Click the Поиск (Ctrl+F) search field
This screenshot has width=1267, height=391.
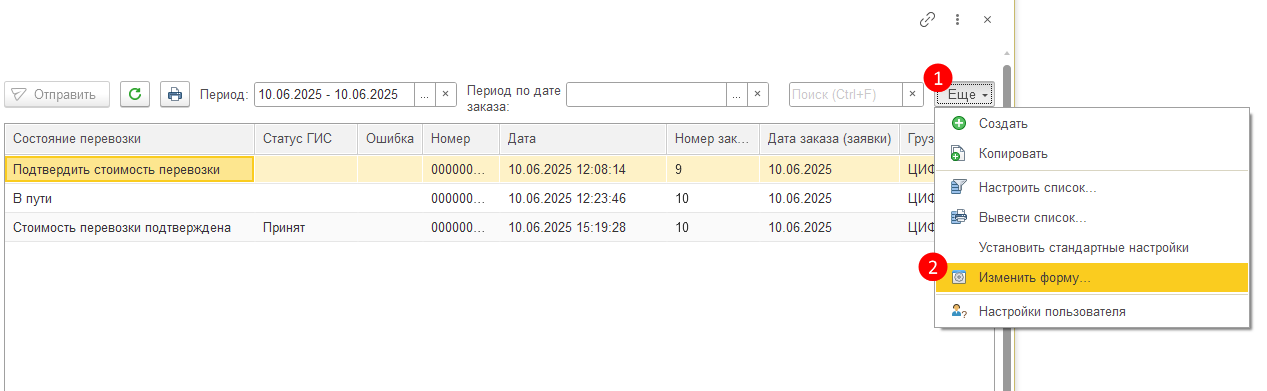click(845, 94)
